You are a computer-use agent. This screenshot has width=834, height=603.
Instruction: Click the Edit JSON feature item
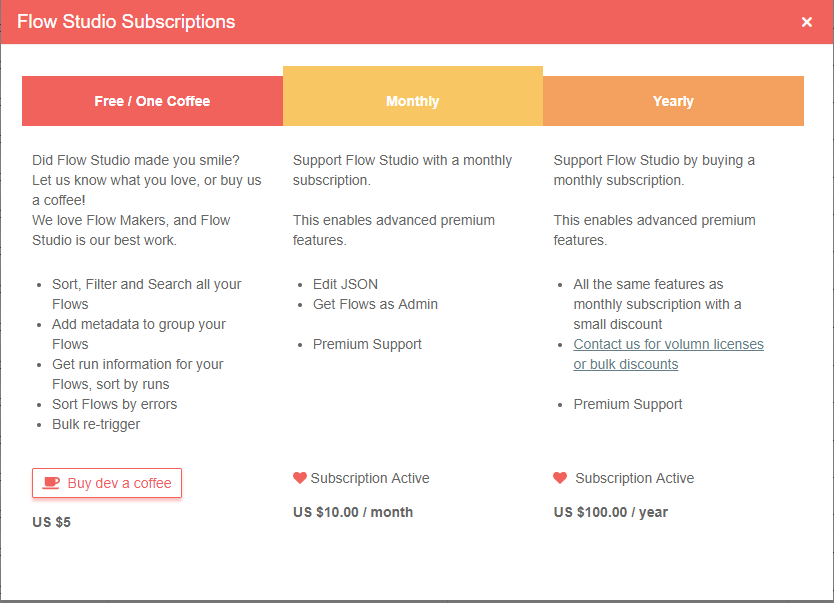345,284
